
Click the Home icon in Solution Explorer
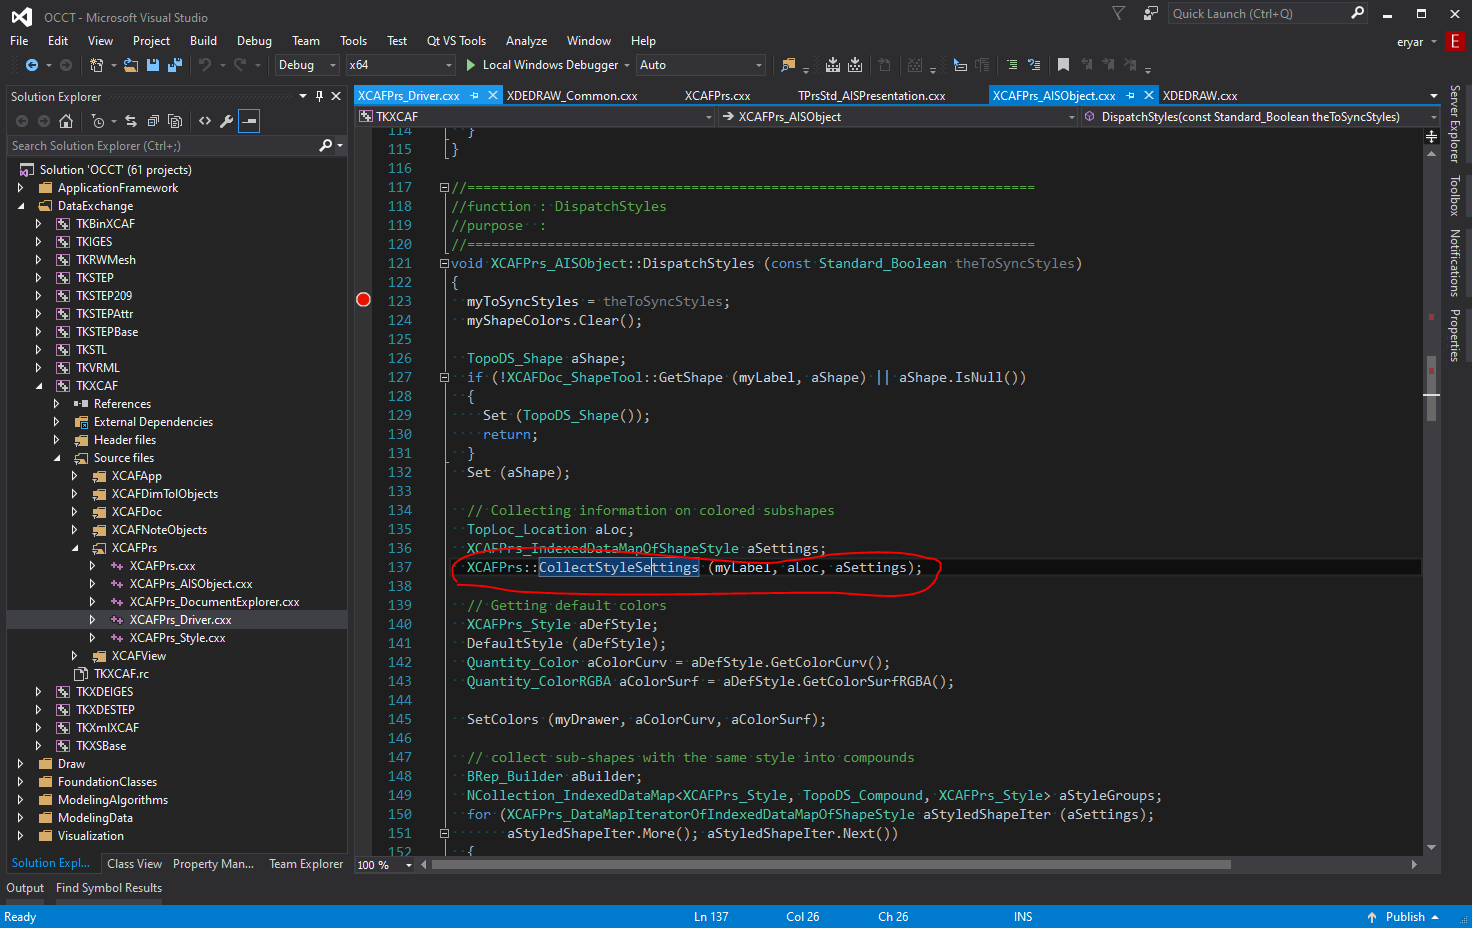click(x=67, y=121)
